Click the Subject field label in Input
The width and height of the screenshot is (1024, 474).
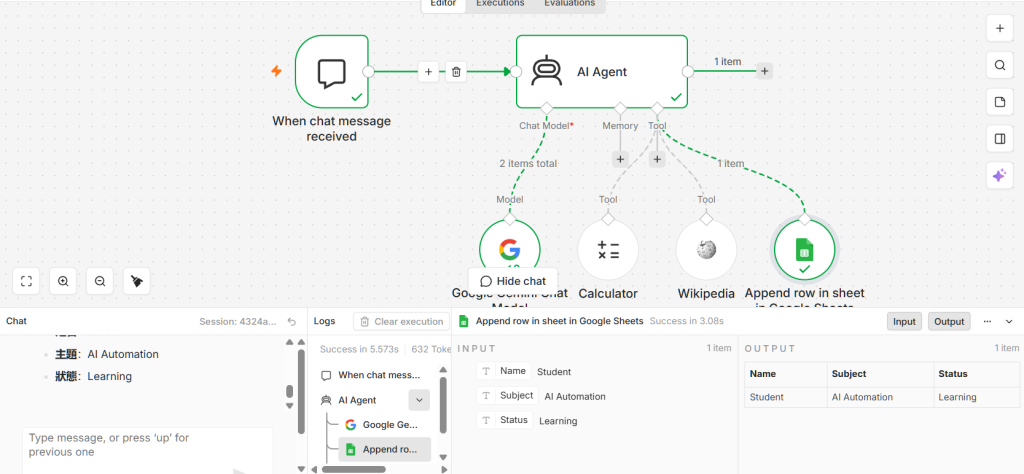tap(517, 396)
